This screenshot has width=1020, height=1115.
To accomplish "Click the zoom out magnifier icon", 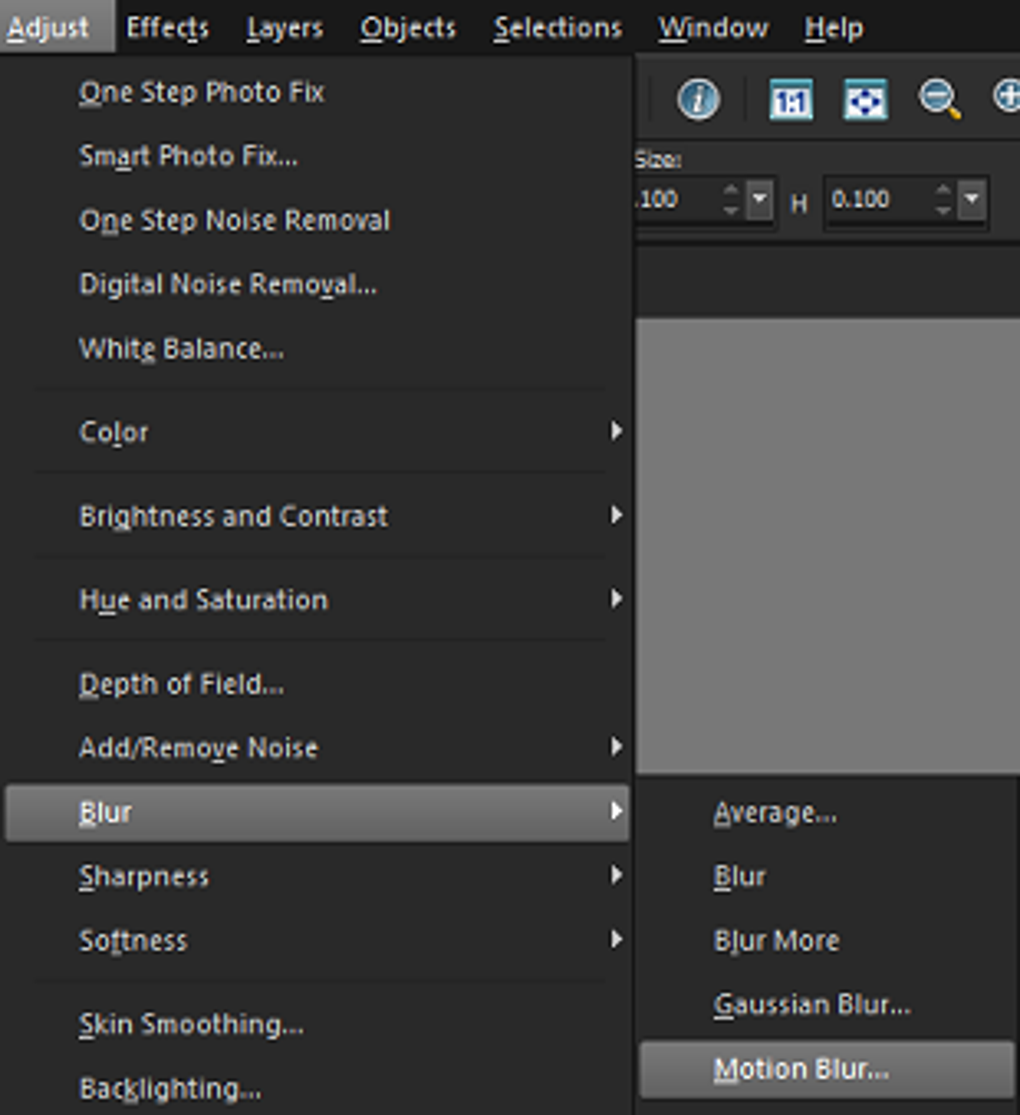I will pos(939,100).
